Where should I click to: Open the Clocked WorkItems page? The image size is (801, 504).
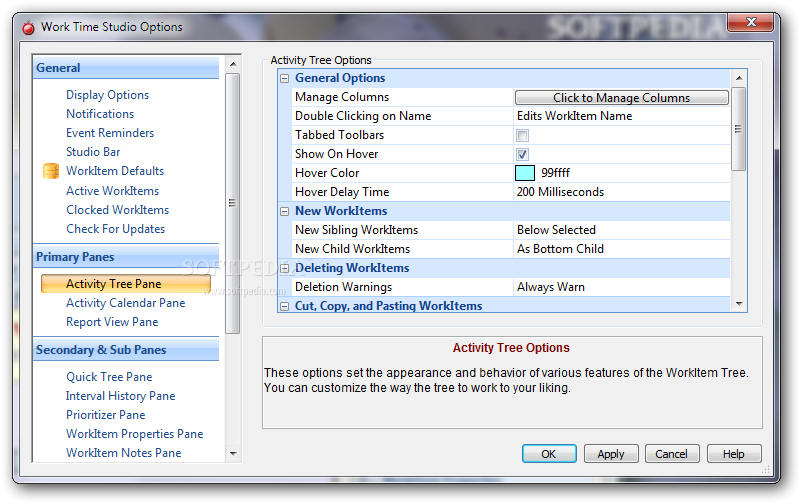pos(117,210)
